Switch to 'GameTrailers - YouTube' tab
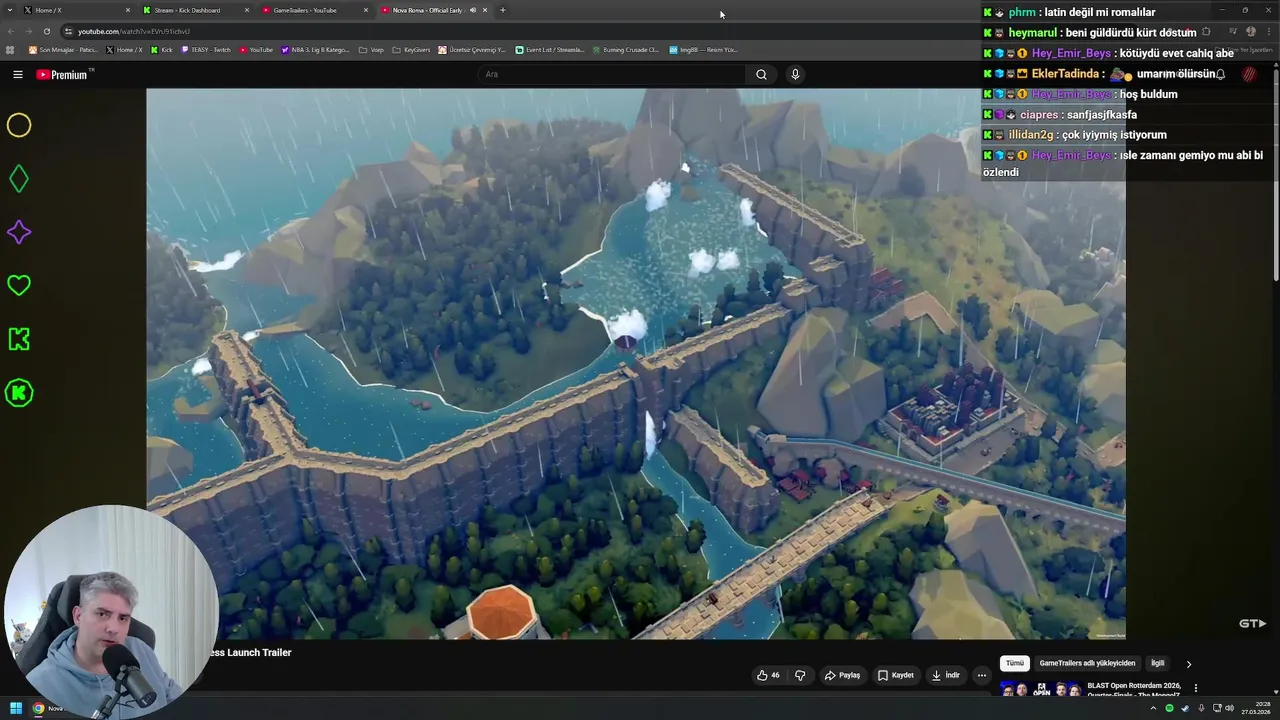Screen dimensions: 1280x720 (314, 10)
